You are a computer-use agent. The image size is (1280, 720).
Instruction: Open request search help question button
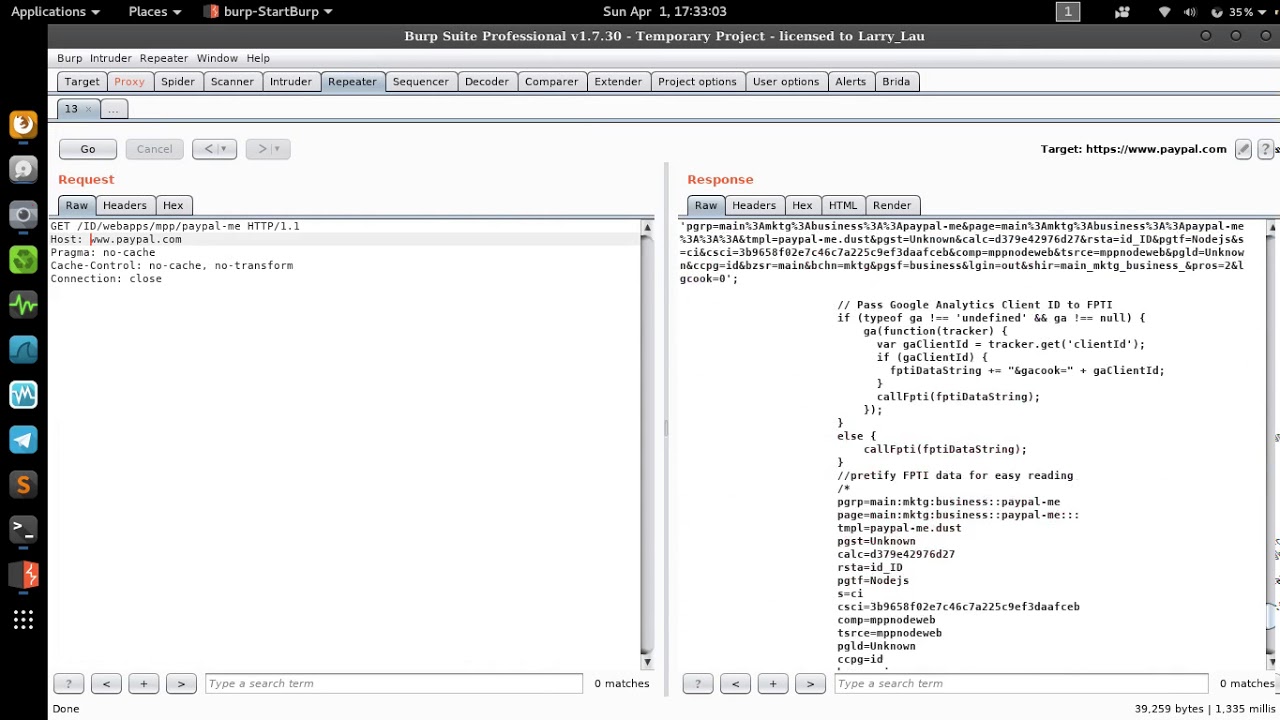[x=68, y=684]
